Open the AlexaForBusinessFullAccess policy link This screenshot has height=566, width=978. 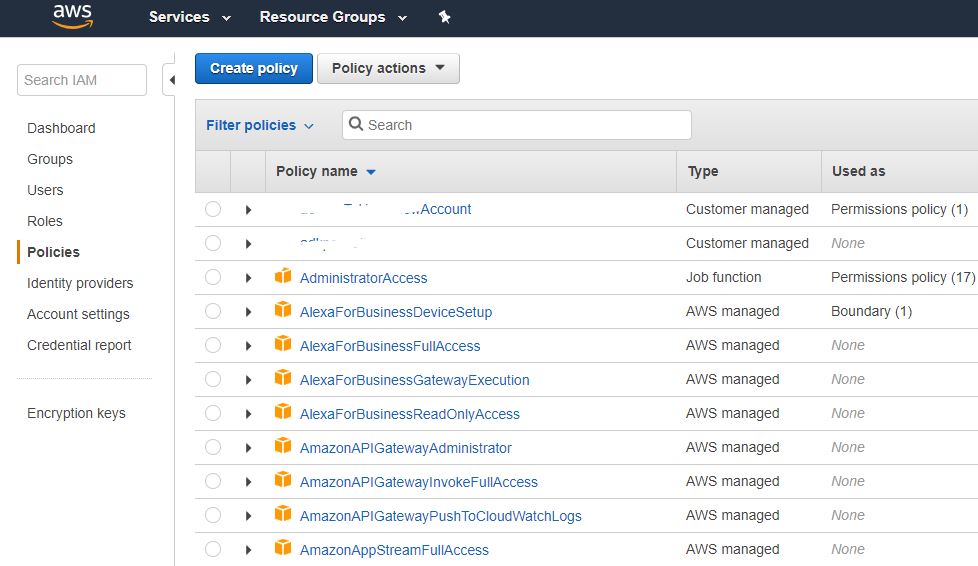[x=390, y=346]
